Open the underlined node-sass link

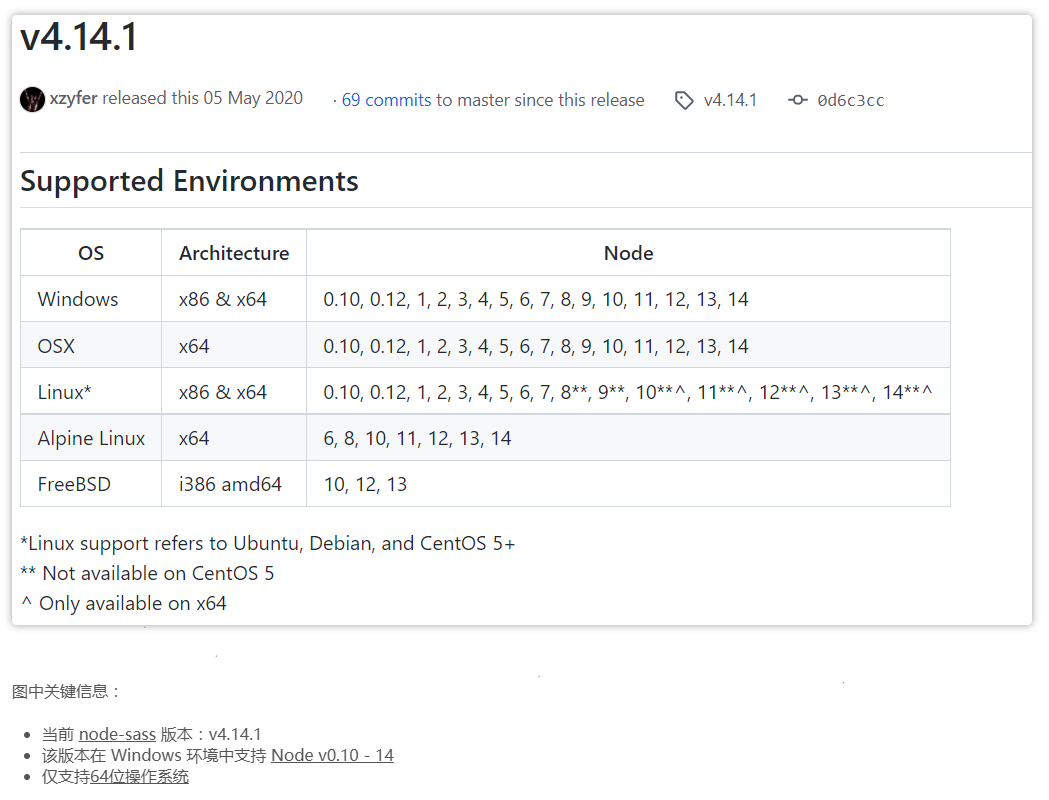[x=117, y=734]
